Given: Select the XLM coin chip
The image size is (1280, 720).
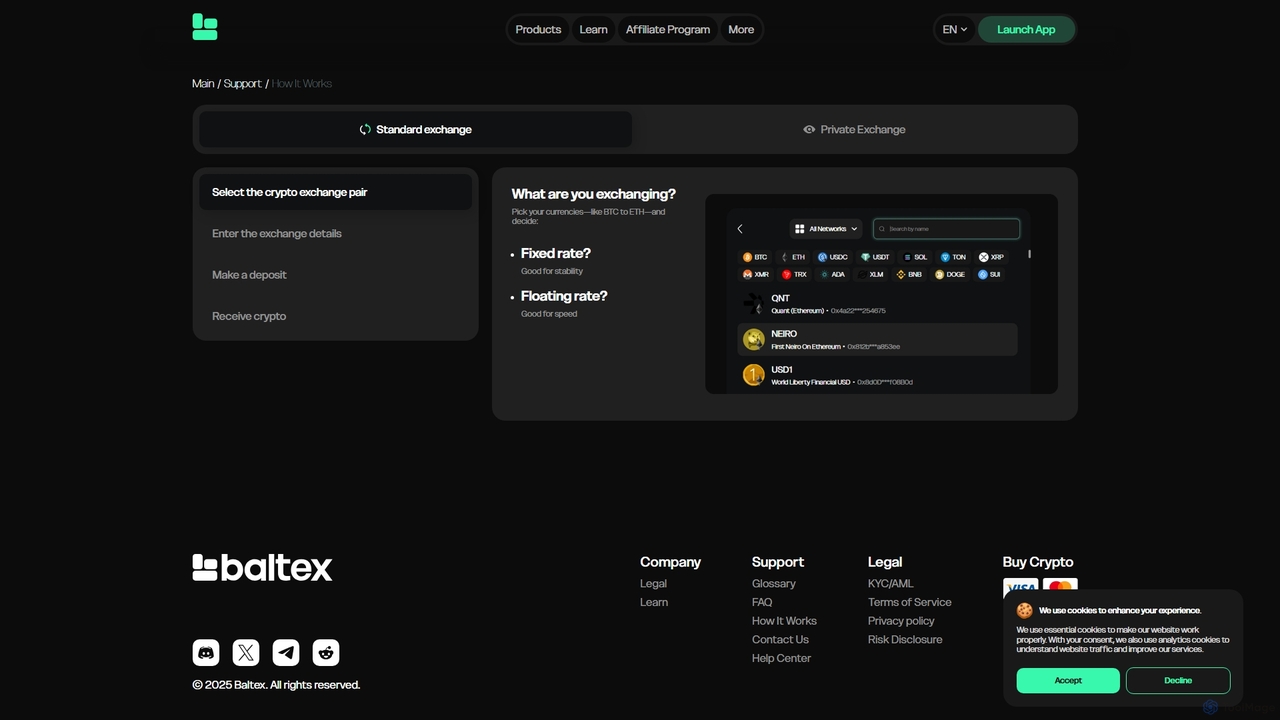Looking at the screenshot, I should pyautogui.click(x=871, y=274).
